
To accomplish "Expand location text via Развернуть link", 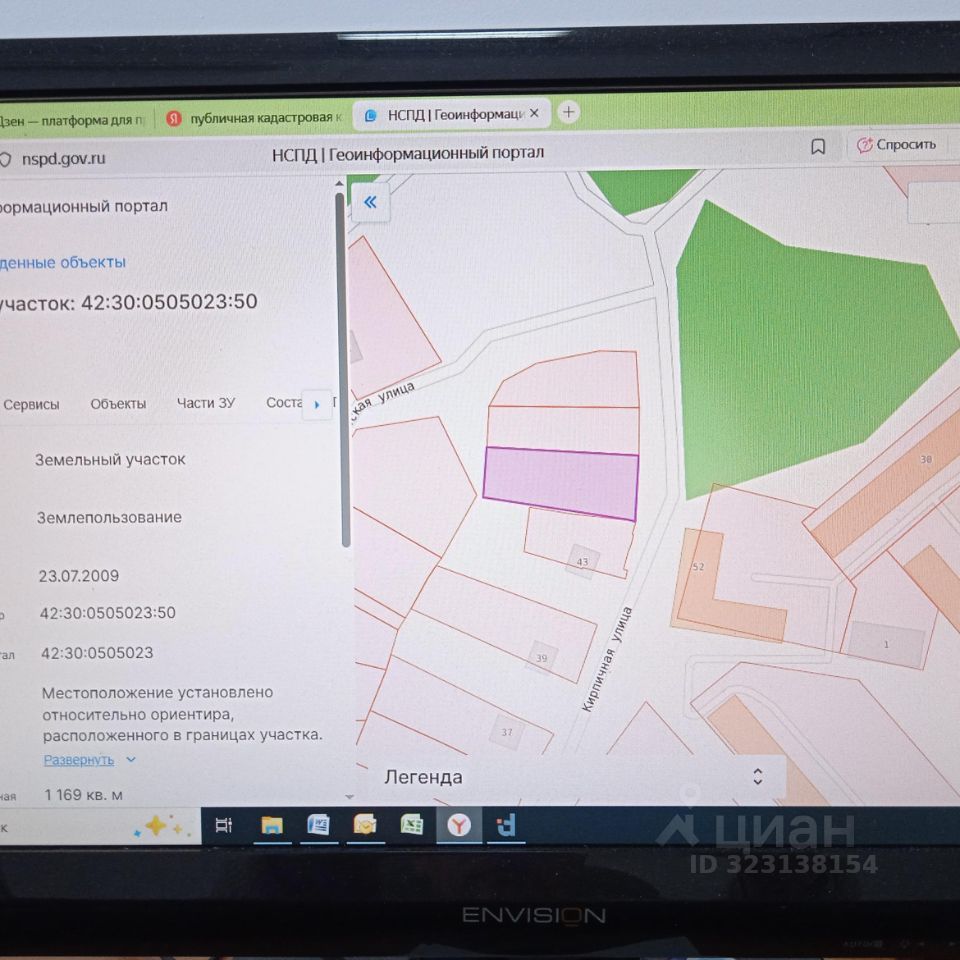I will click(x=78, y=760).
